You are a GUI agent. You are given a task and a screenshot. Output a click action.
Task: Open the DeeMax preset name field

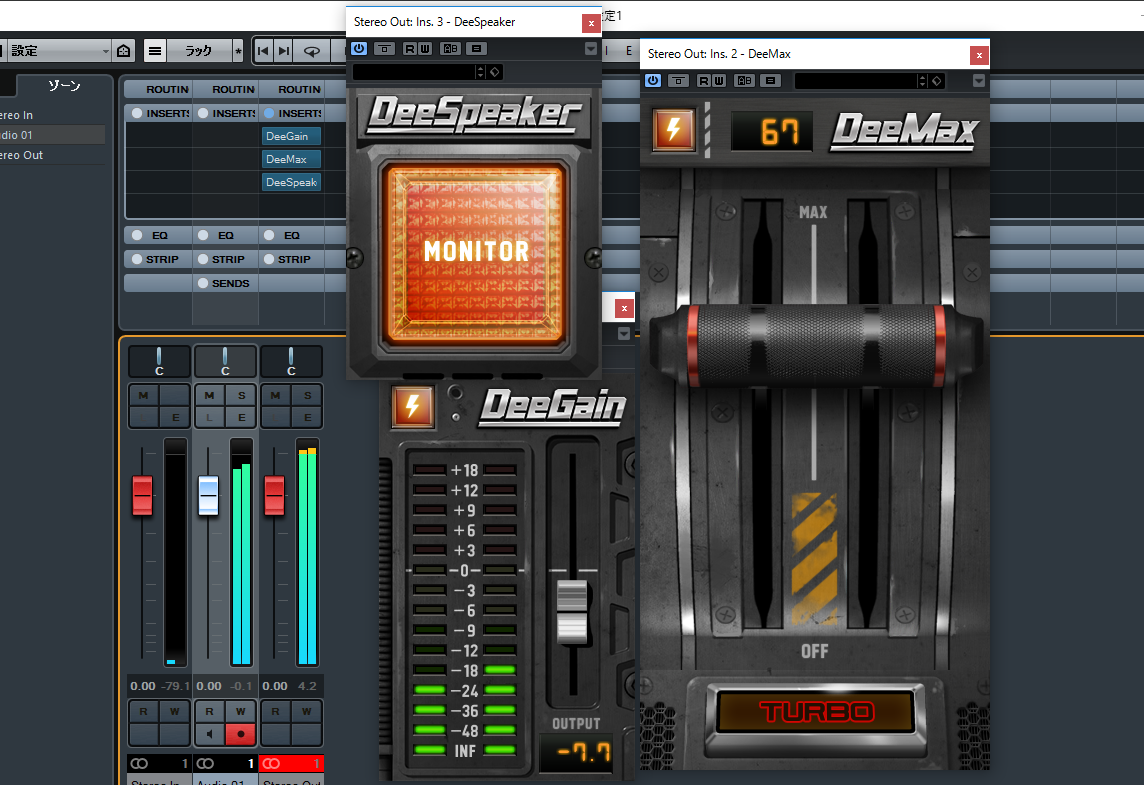point(856,81)
